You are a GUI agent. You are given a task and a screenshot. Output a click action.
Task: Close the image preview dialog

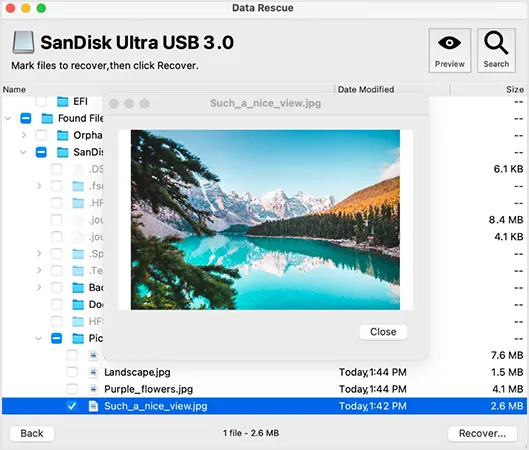coord(383,332)
